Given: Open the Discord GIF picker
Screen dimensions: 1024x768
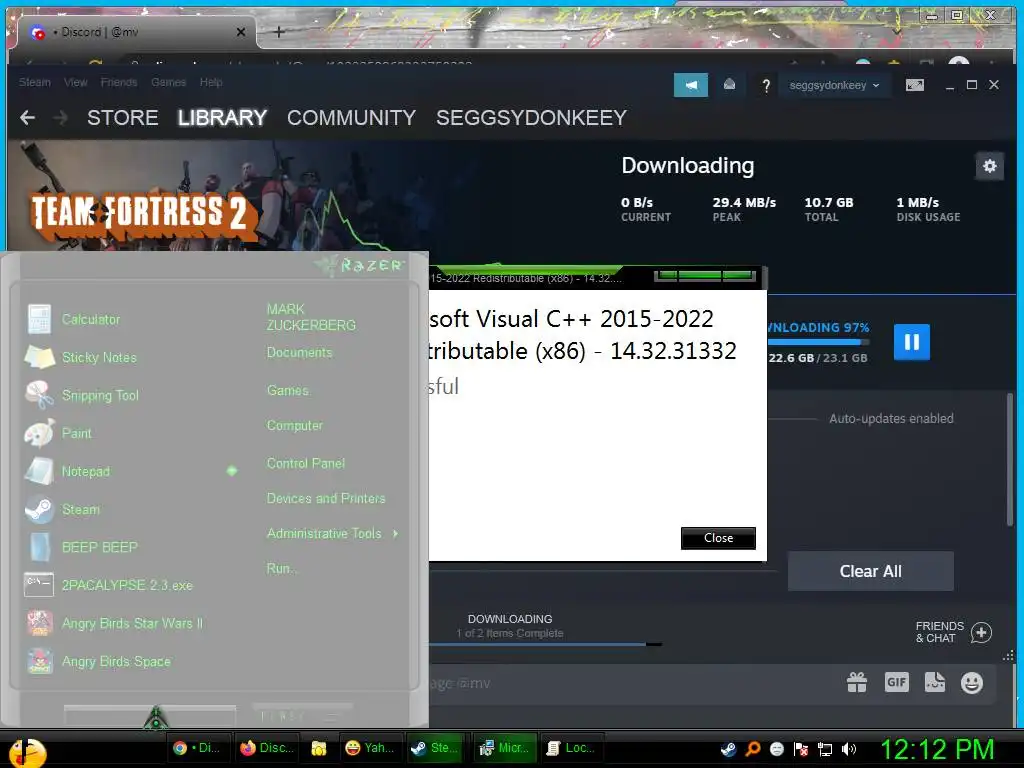Looking at the screenshot, I should click(x=897, y=682).
